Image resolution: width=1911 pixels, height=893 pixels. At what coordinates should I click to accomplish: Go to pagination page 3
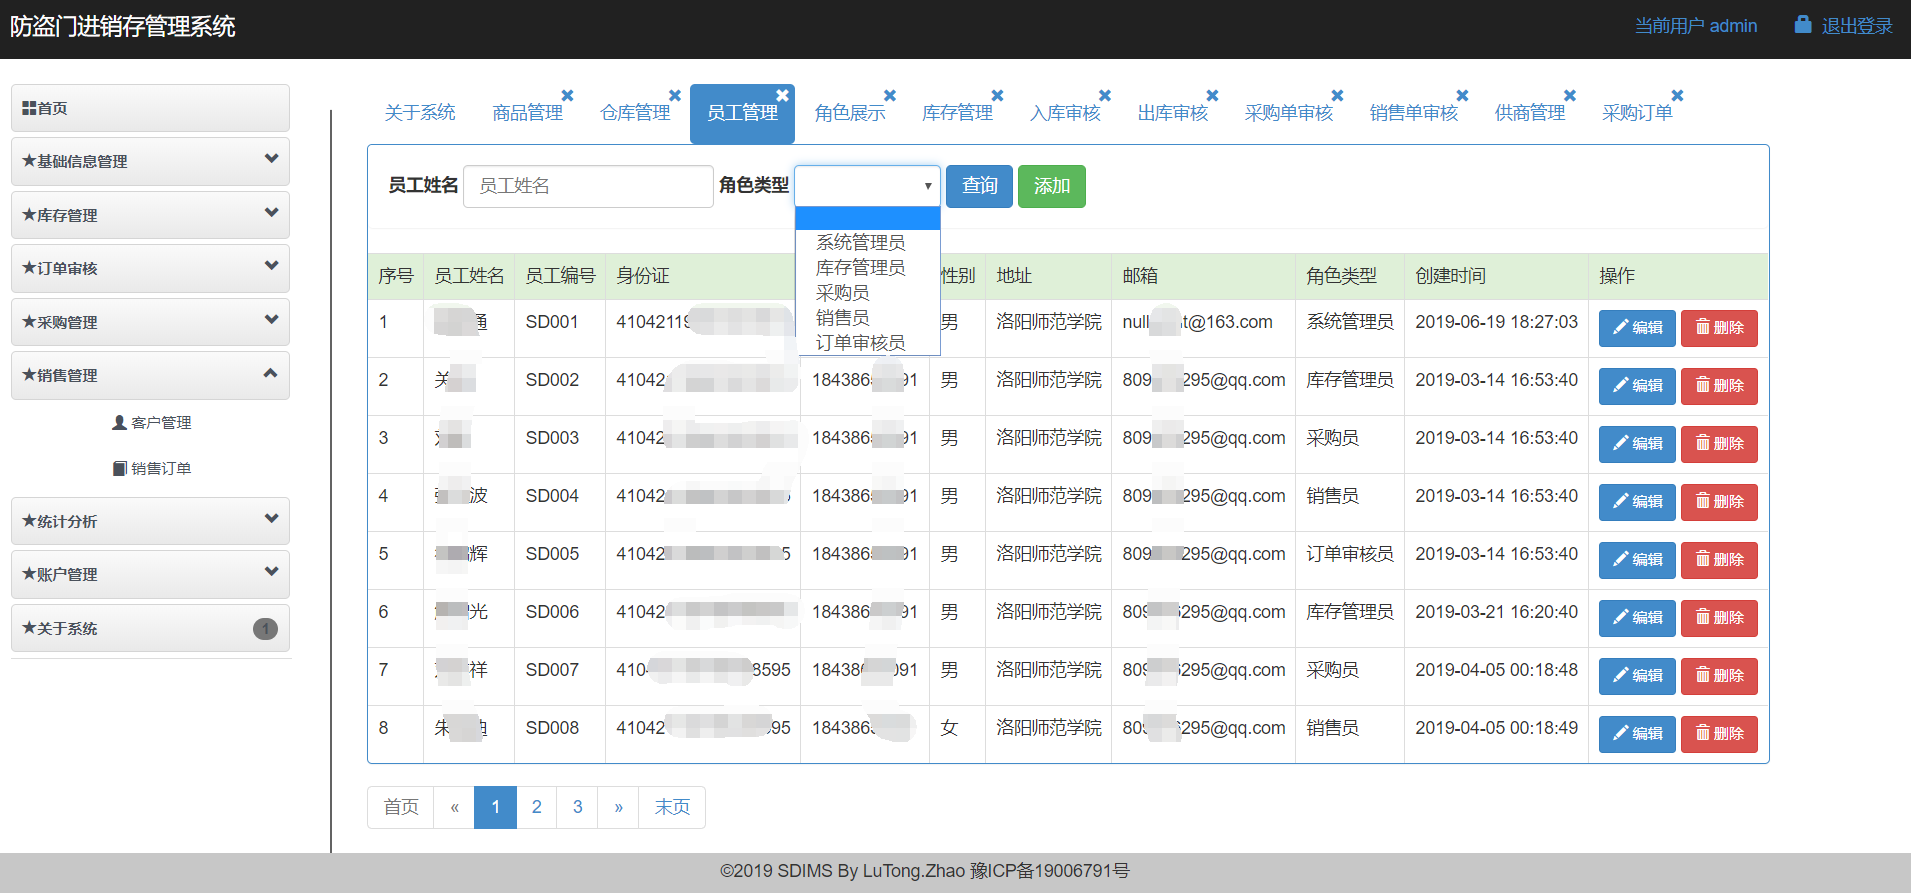(x=578, y=807)
